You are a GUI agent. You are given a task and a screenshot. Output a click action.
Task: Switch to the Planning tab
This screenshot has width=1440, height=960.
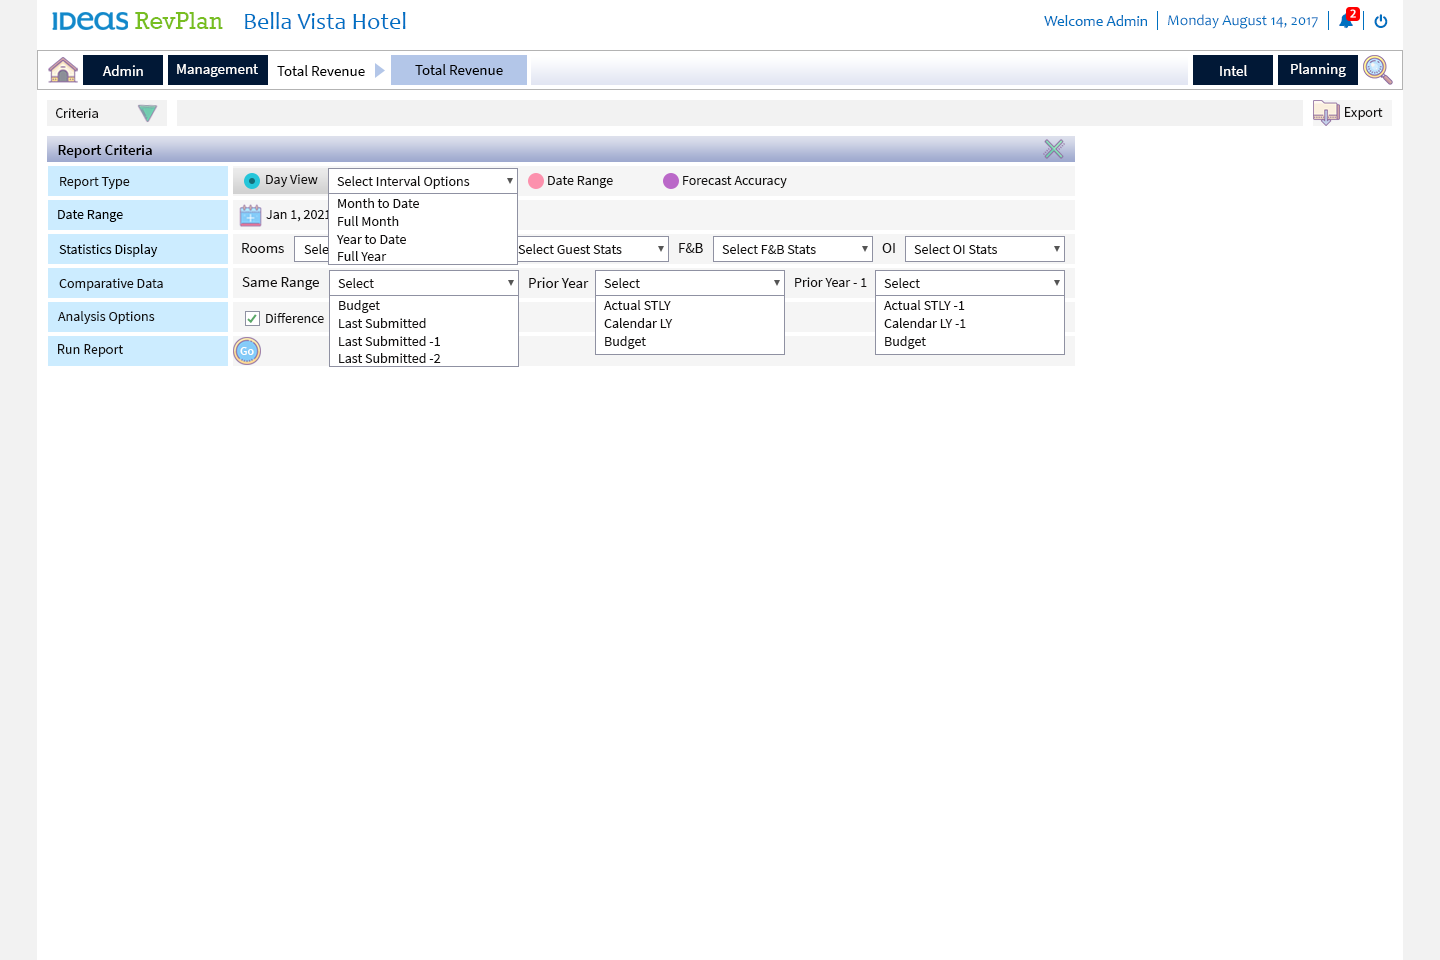pyautogui.click(x=1317, y=70)
